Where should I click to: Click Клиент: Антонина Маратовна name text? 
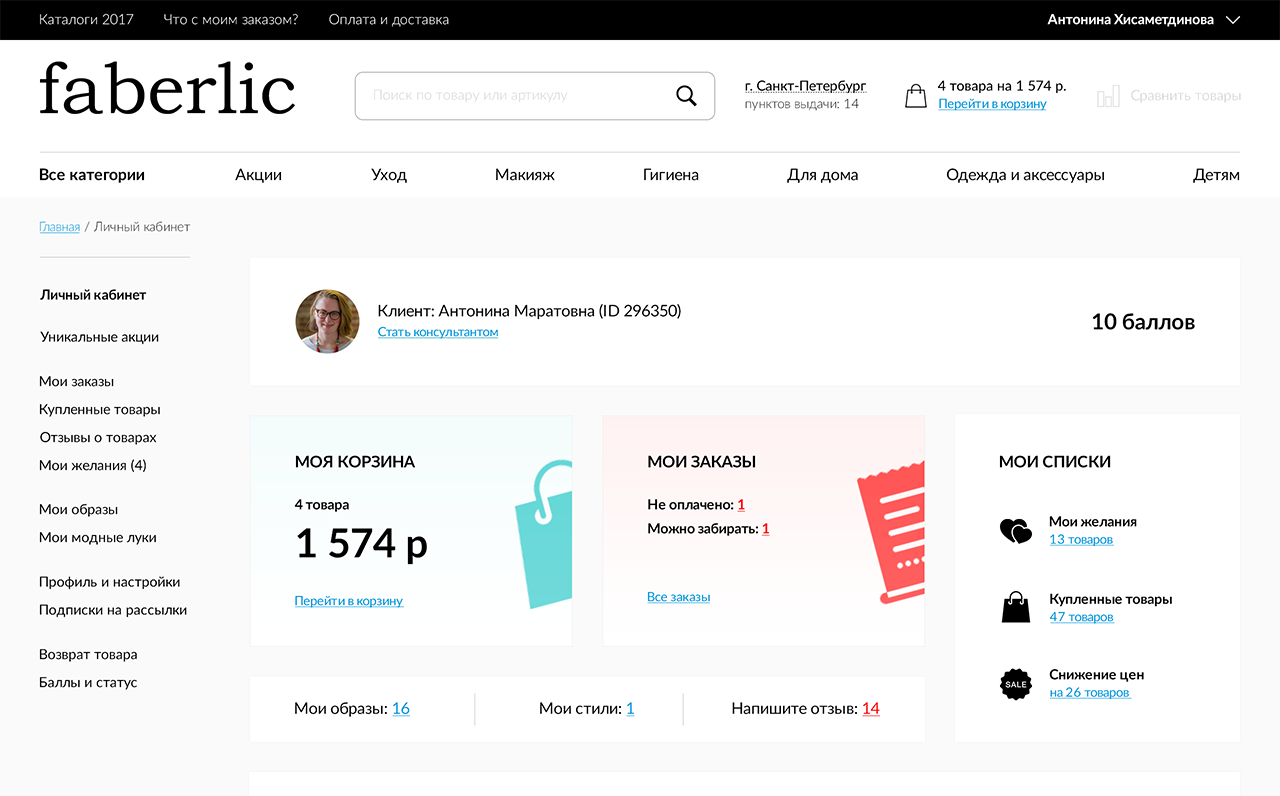[529, 311]
